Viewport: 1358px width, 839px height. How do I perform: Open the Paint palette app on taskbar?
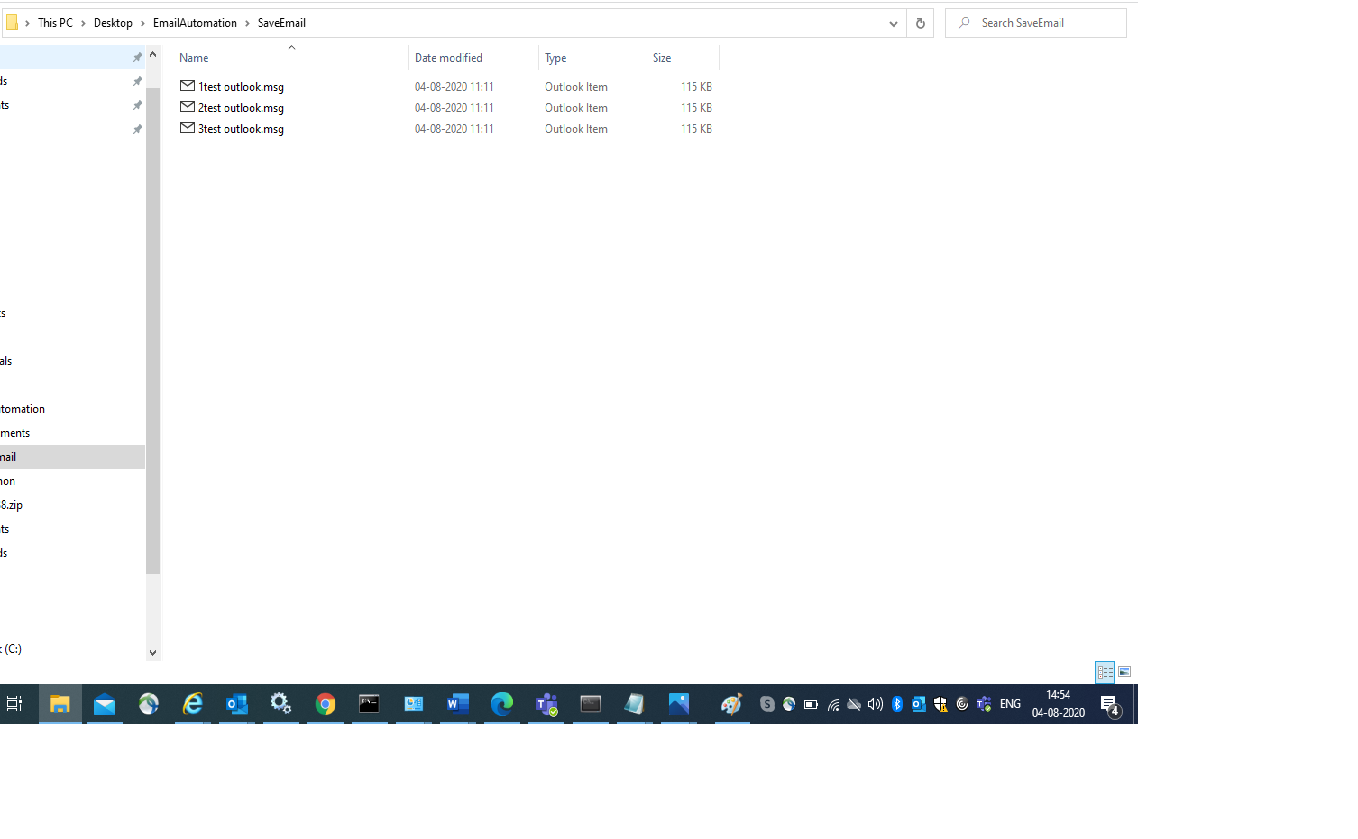(732, 704)
